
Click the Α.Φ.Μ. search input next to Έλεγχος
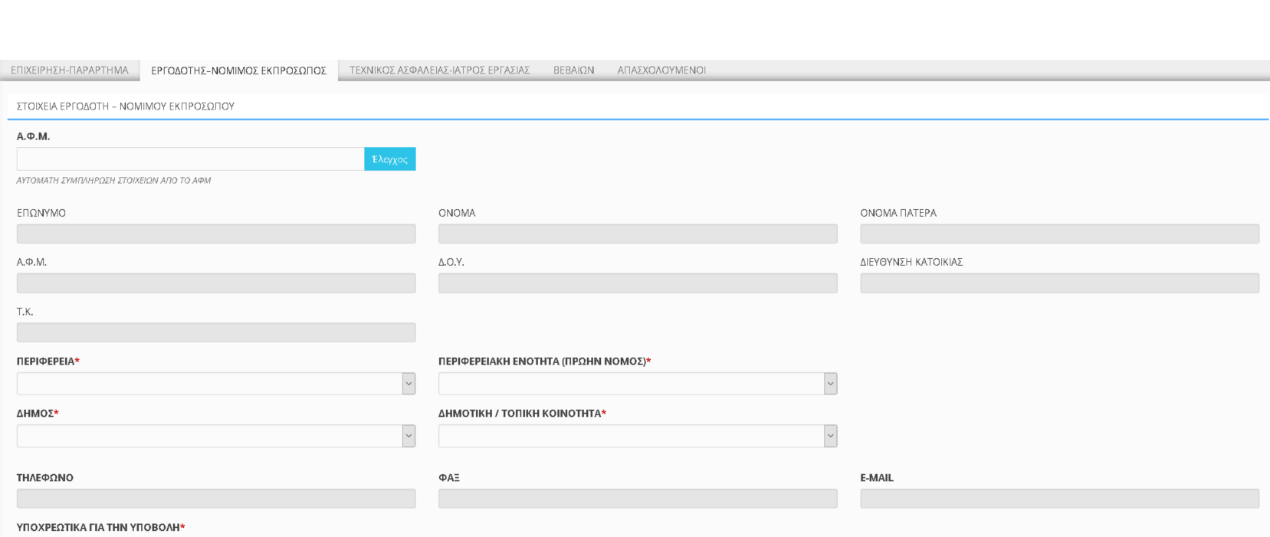pos(190,159)
